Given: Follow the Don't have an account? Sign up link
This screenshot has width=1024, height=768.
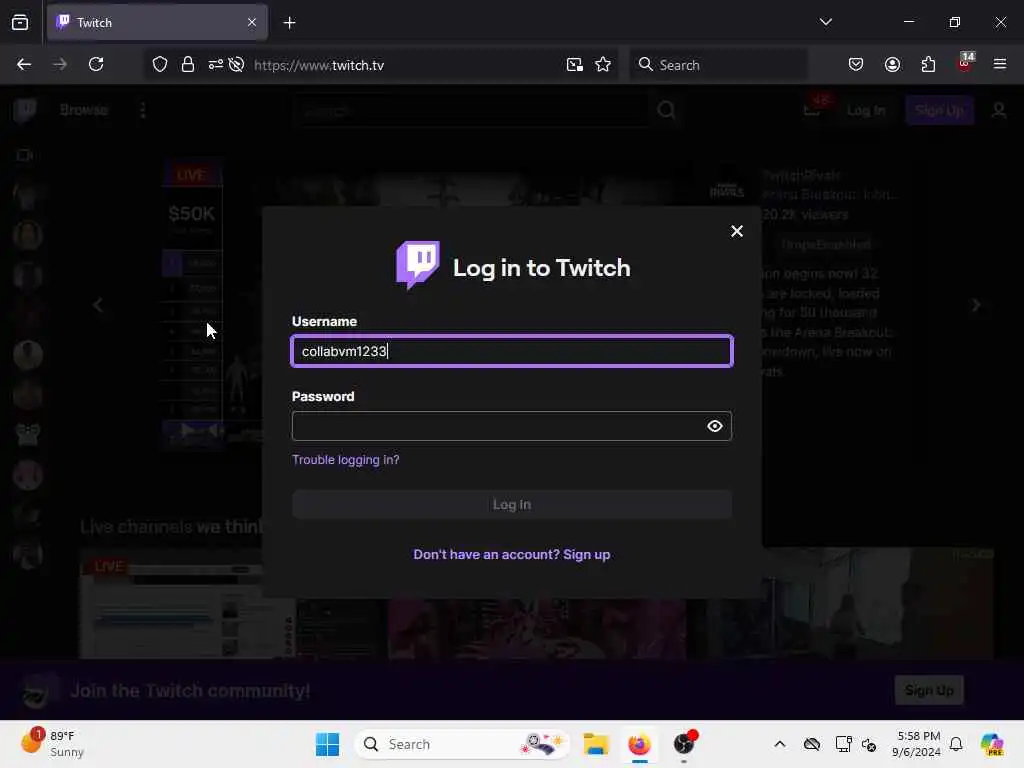Looking at the screenshot, I should pyautogui.click(x=512, y=554).
